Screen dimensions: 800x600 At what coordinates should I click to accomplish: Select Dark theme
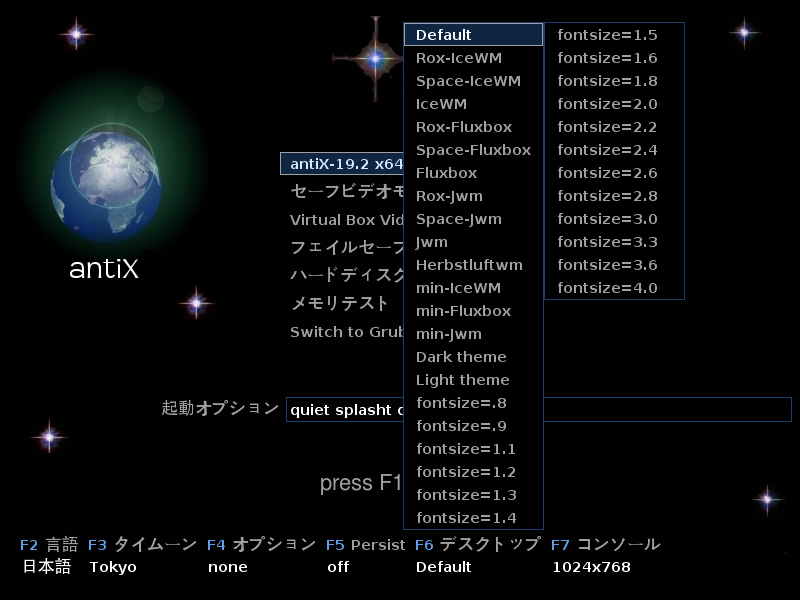473,356
